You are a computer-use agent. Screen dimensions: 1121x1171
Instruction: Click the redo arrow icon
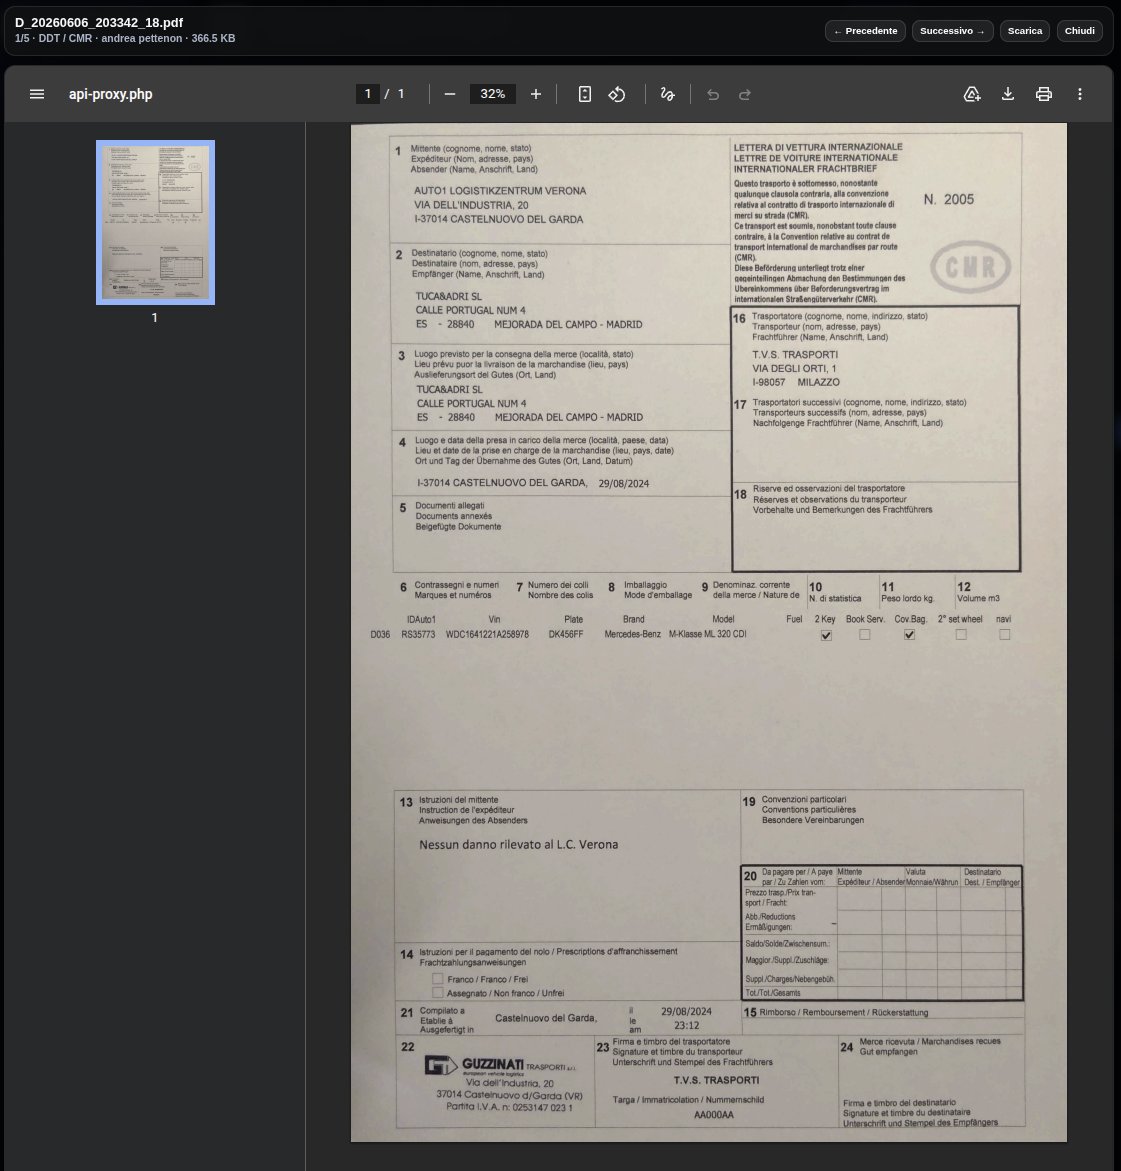tap(745, 94)
